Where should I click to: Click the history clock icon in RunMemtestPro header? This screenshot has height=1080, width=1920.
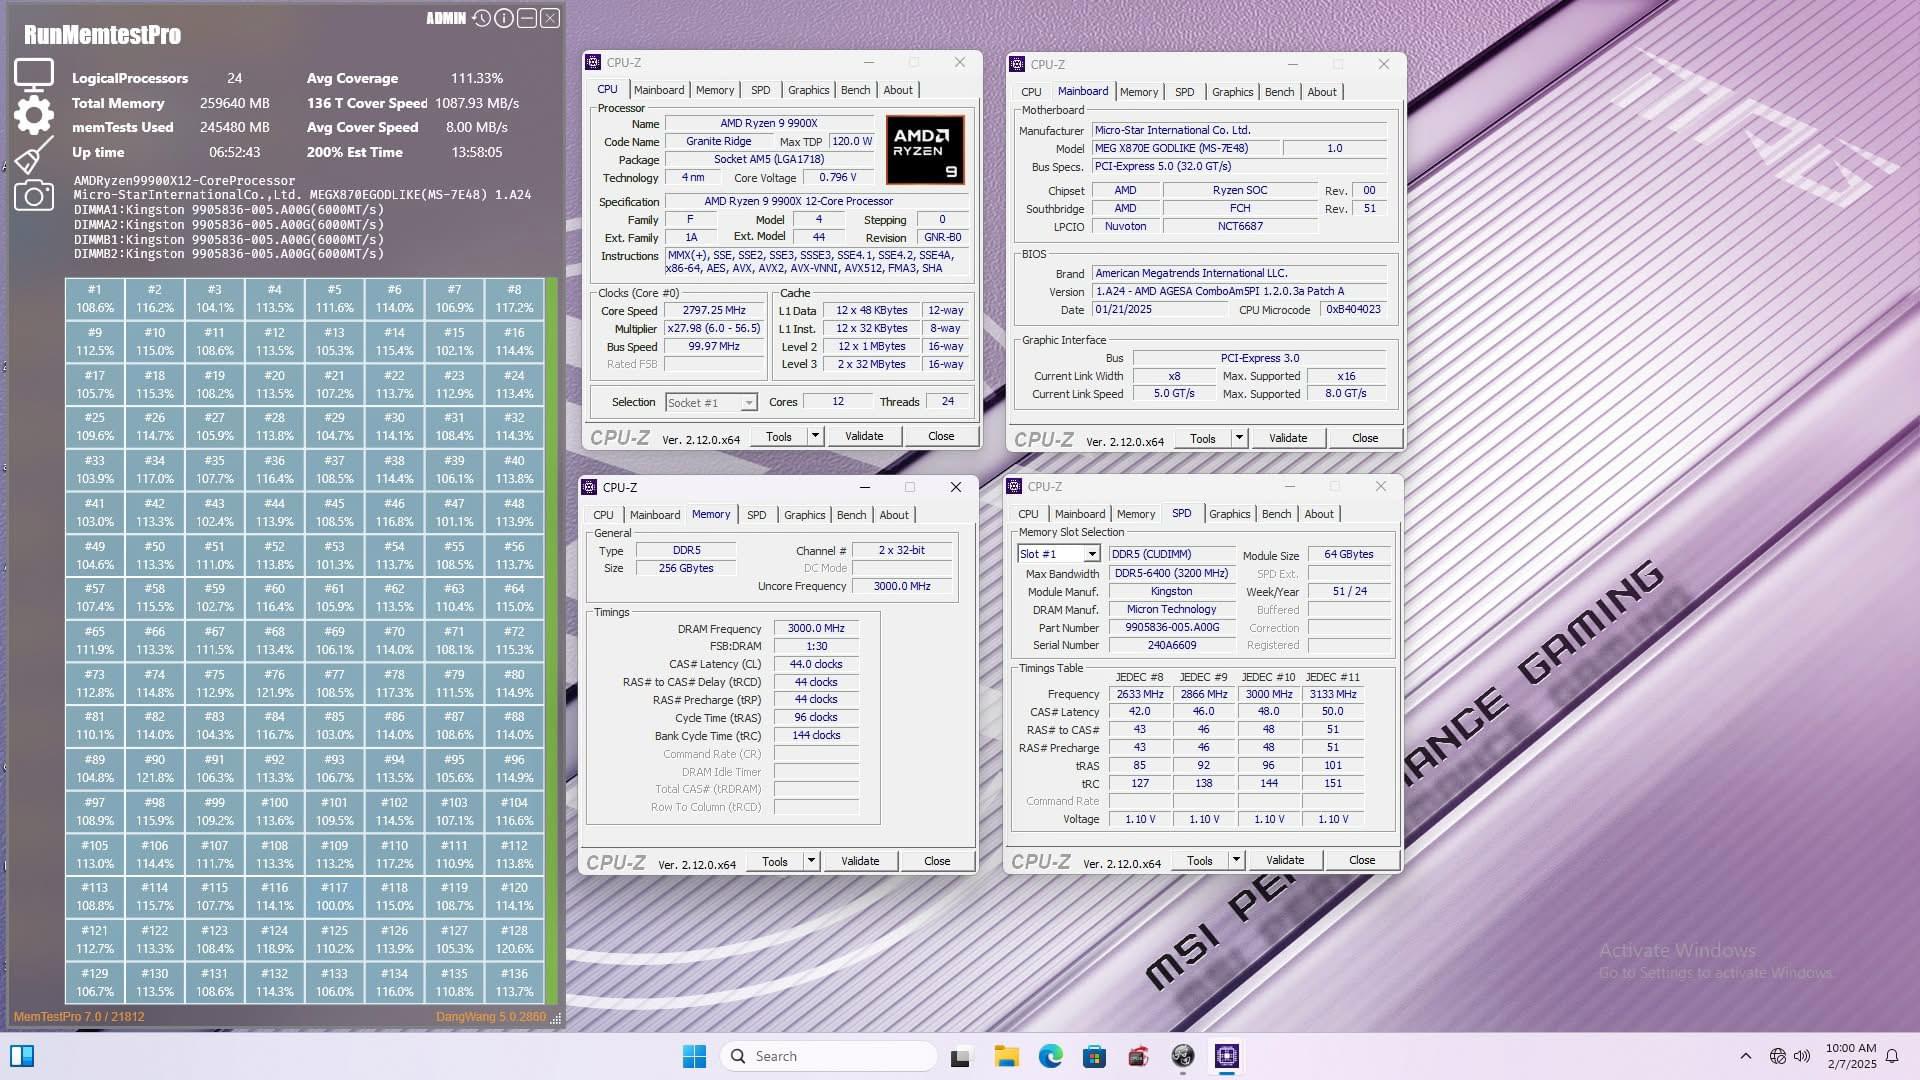pyautogui.click(x=481, y=18)
